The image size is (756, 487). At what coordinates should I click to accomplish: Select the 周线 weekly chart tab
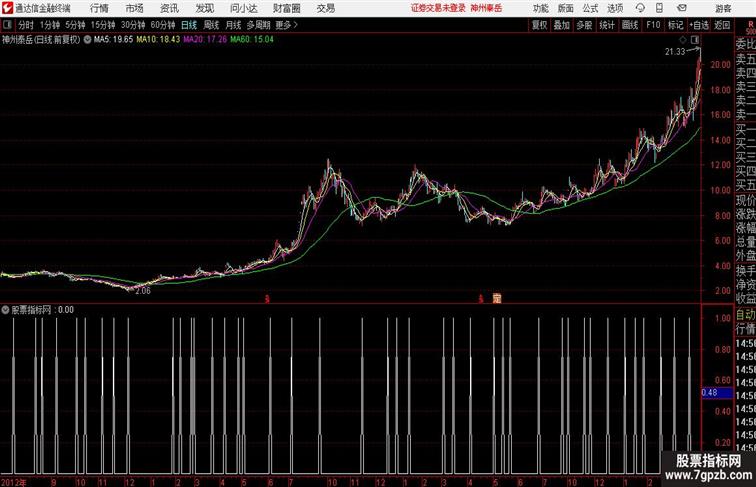coord(211,25)
